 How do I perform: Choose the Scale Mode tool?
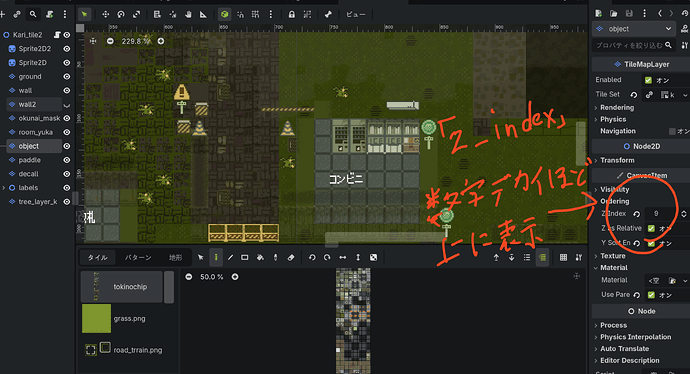[136, 15]
